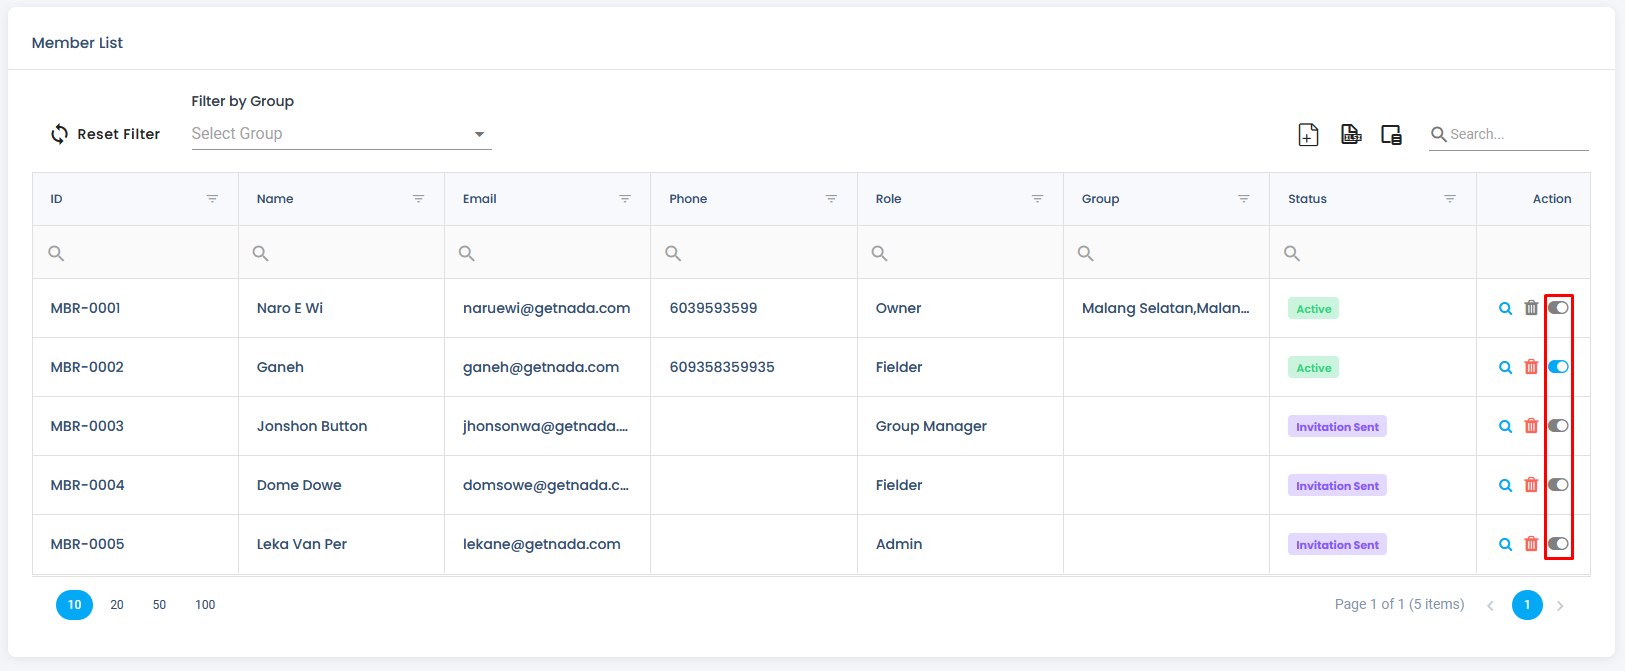Click the add new member document icon
Screen dimensions: 1625x671
(x=1308, y=134)
